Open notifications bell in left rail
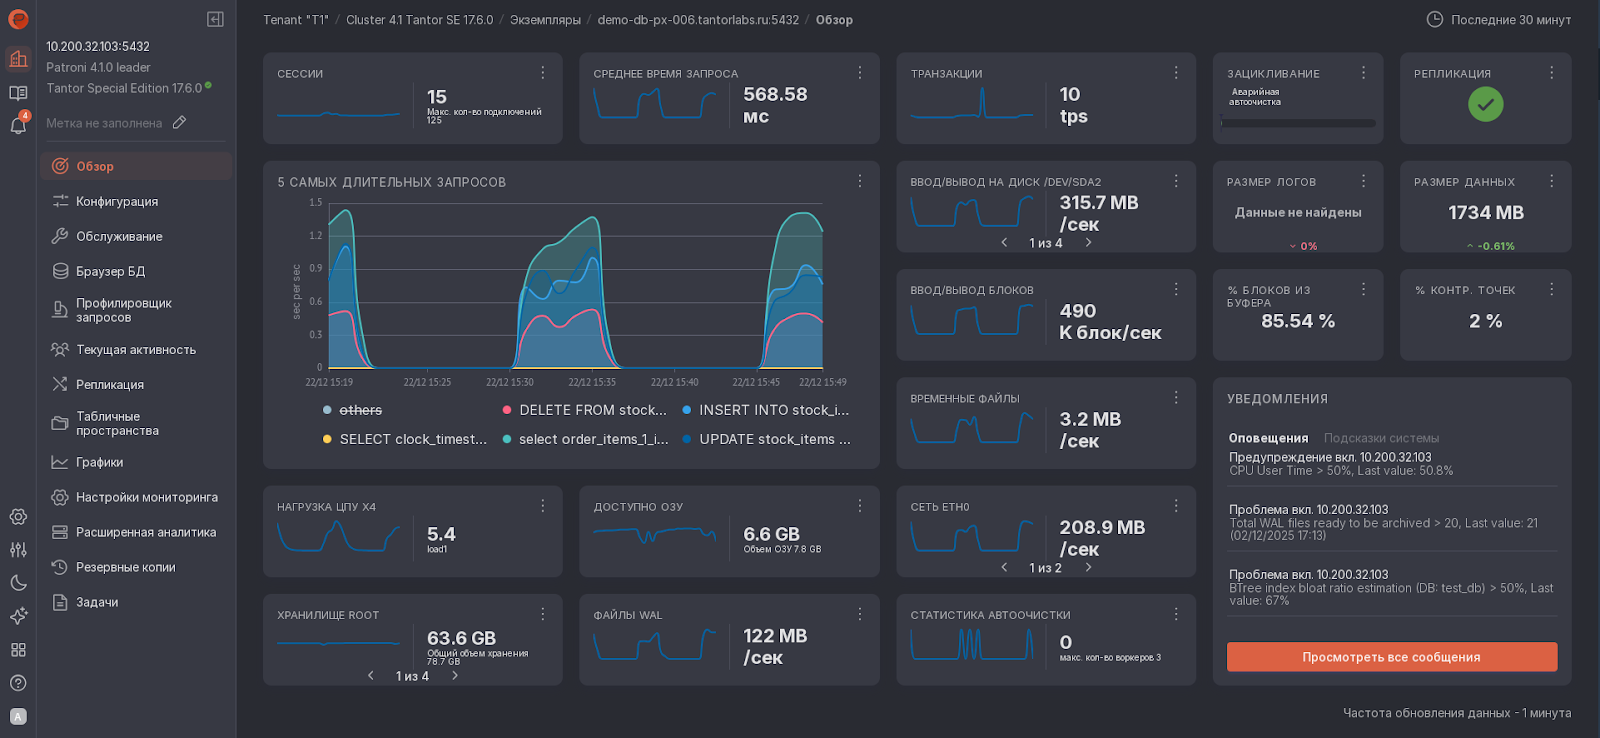Viewport: 1600px width, 738px height. [x=18, y=125]
